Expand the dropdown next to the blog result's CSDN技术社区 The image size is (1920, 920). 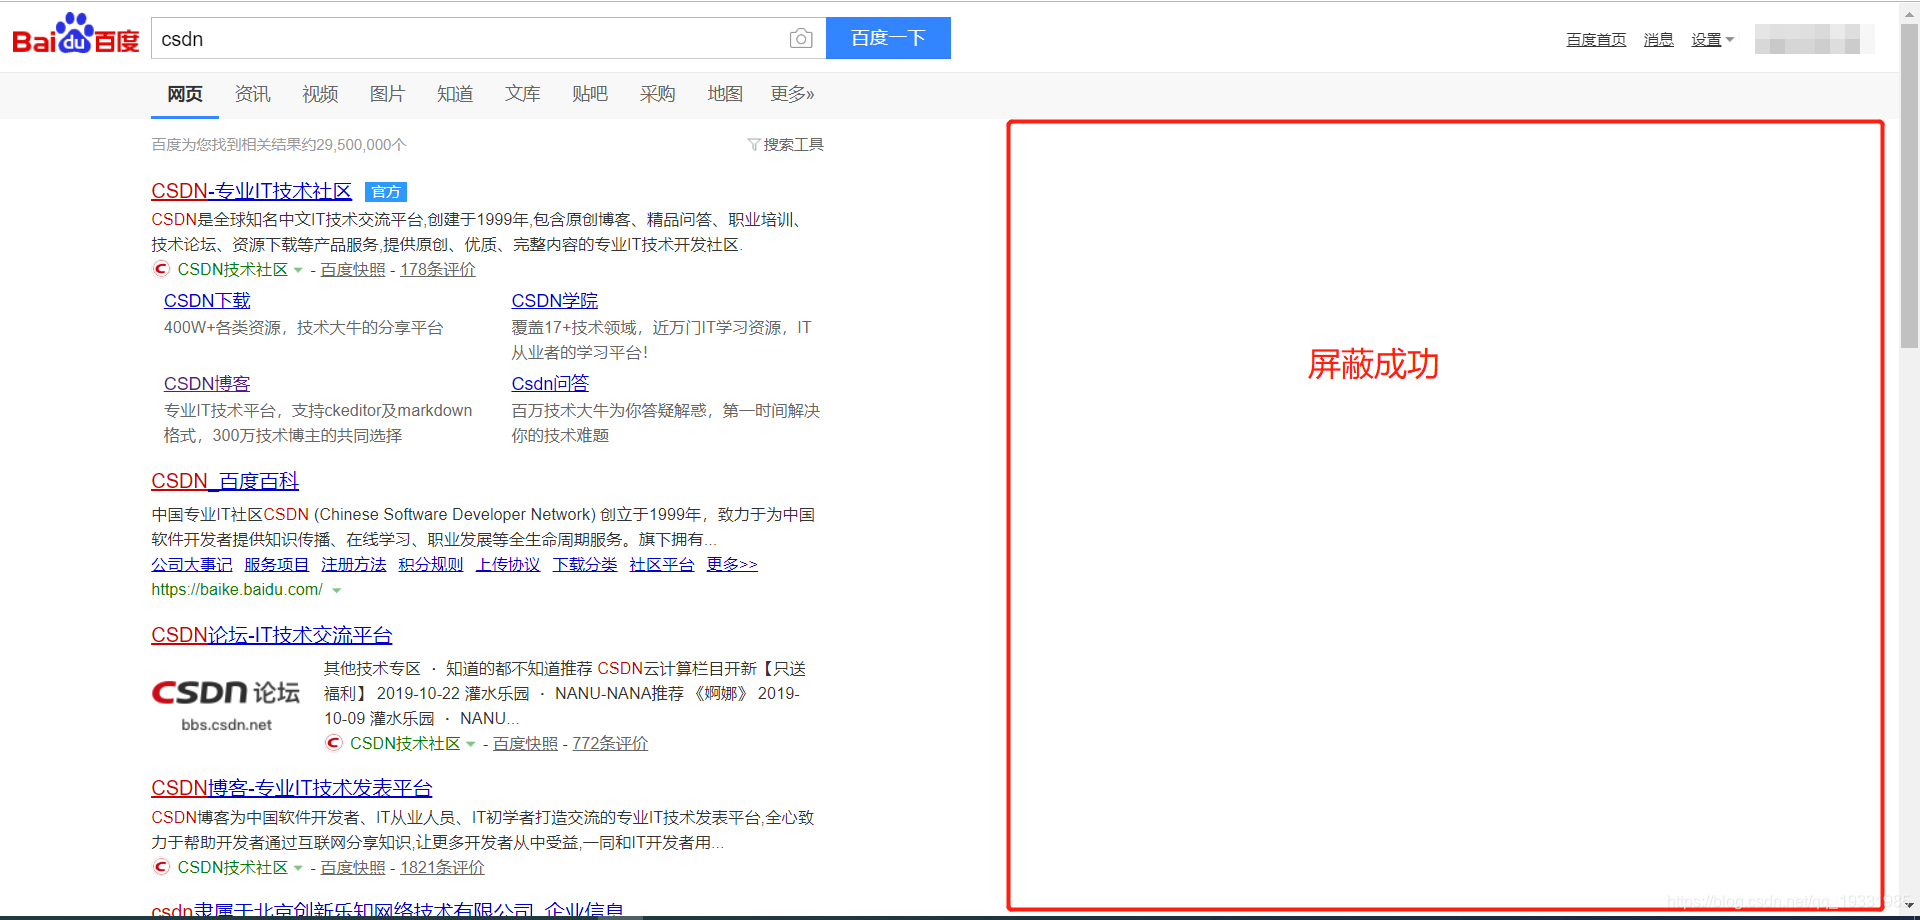pyautogui.click(x=298, y=868)
